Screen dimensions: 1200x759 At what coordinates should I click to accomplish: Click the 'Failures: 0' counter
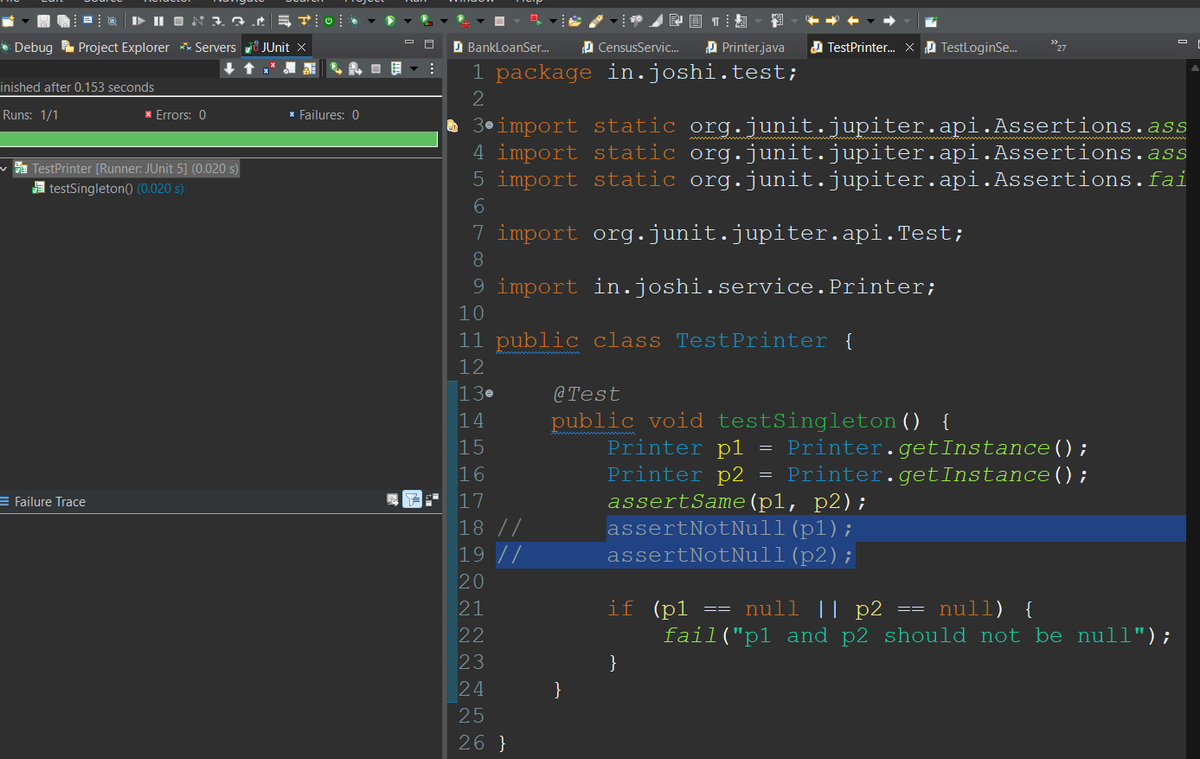[x=322, y=115]
